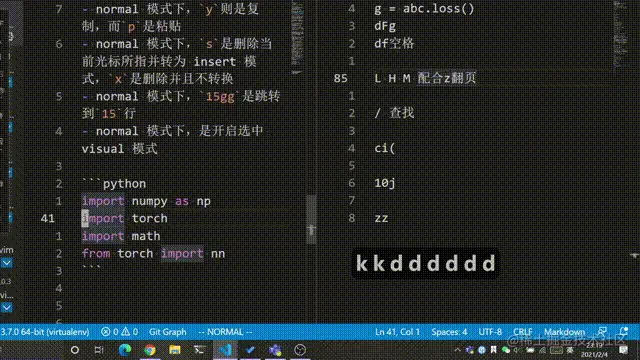Click the right editor minimap
640x360 pixels.
point(620,37)
